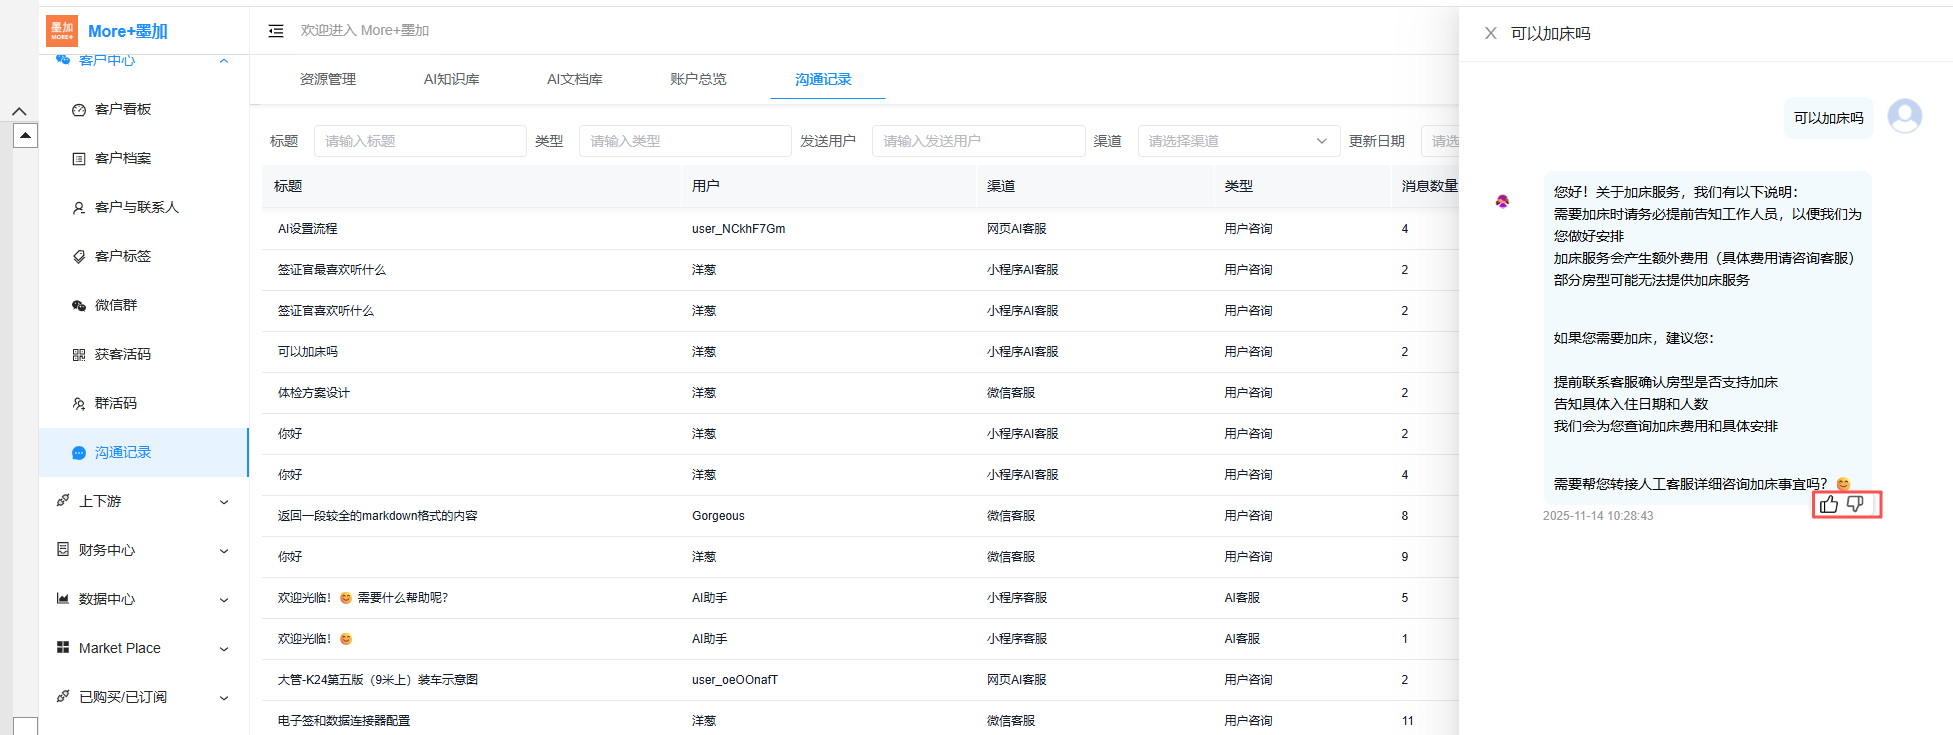Image resolution: width=1953 pixels, height=735 pixels.
Task: Open 客户看板 from the sidebar
Action: point(123,109)
